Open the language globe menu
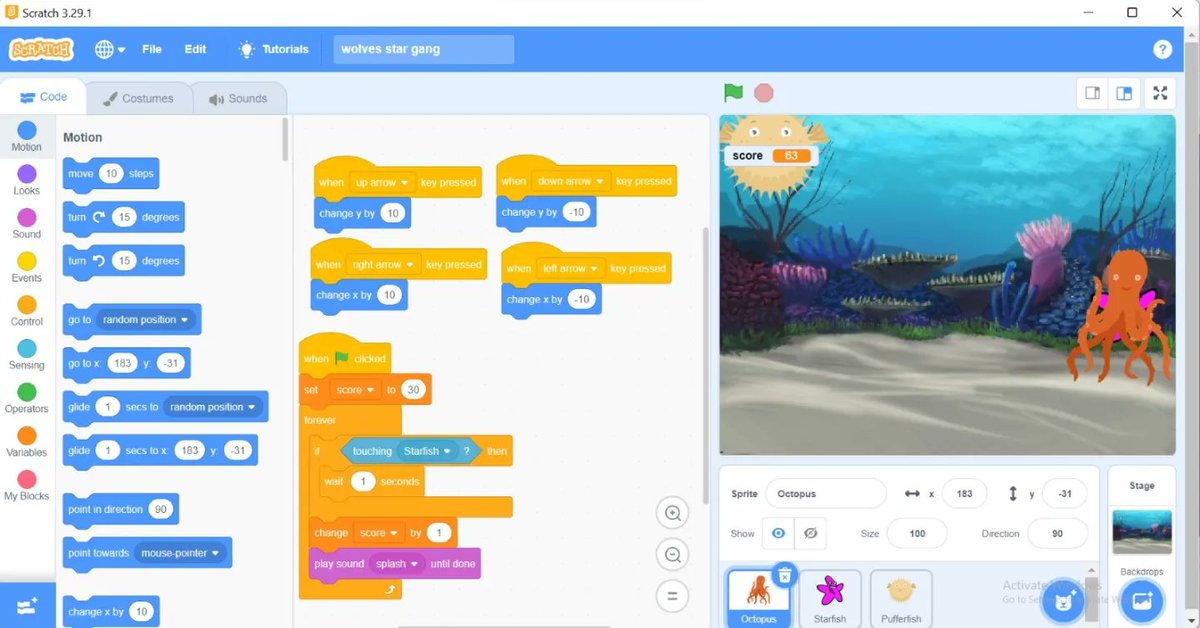Image resolution: width=1200 pixels, height=628 pixels. point(109,49)
